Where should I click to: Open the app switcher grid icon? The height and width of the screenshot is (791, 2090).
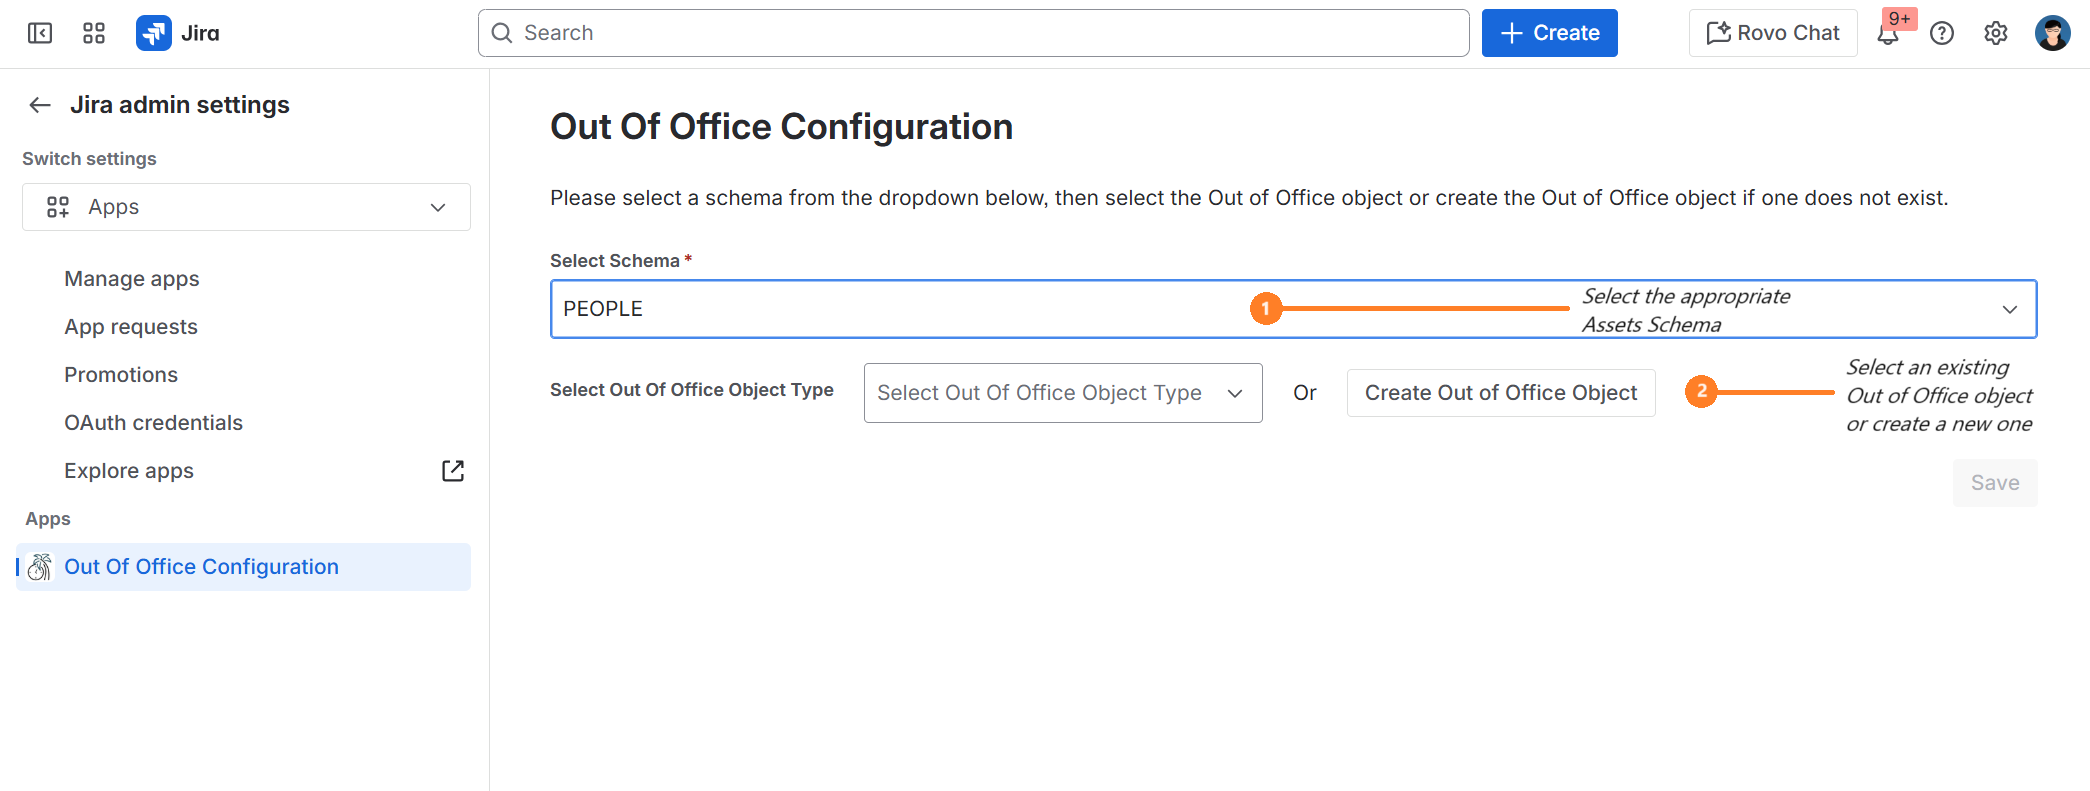94,33
